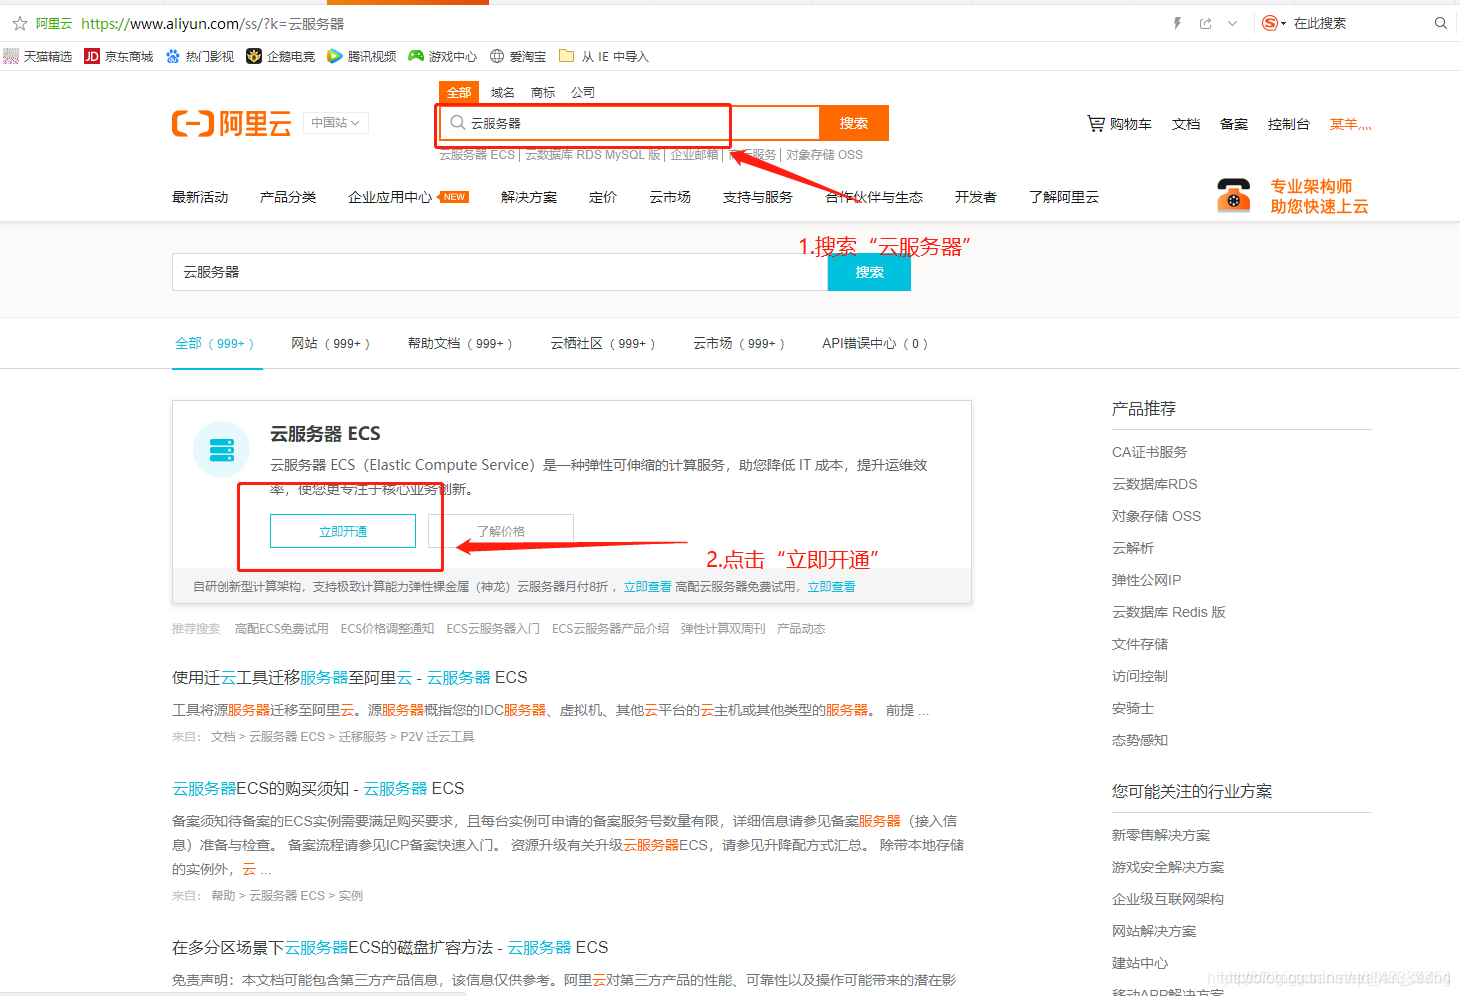Expand the address bar dropdown arrow
Screen dimensions: 1460x996
pos(1233,23)
